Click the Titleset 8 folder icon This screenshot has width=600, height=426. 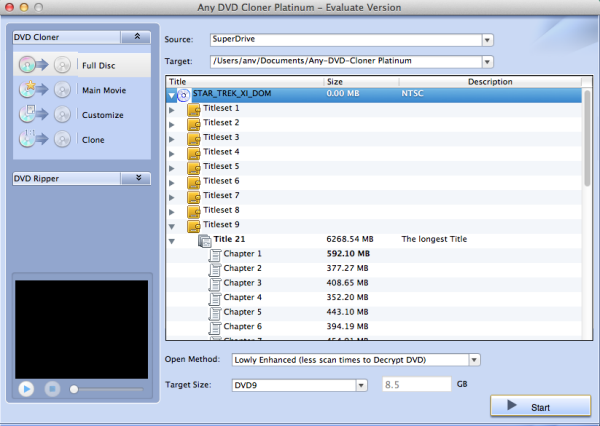pyautogui.click(x=194, y=211)
